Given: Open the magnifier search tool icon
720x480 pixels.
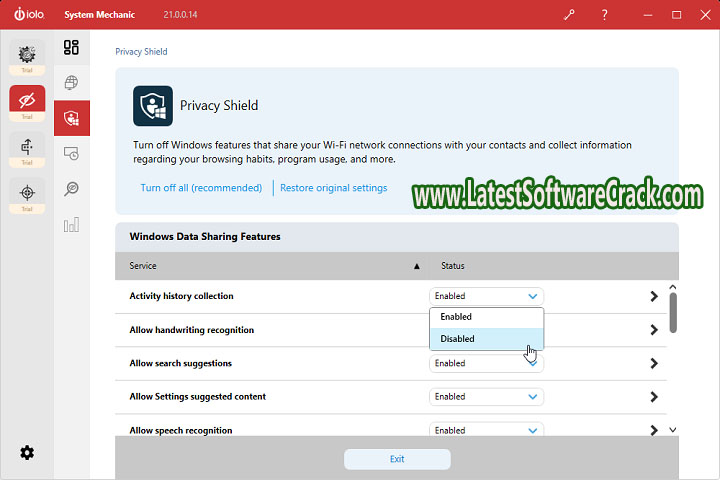Looking at the screenshot, I should (x=71, y=189).
